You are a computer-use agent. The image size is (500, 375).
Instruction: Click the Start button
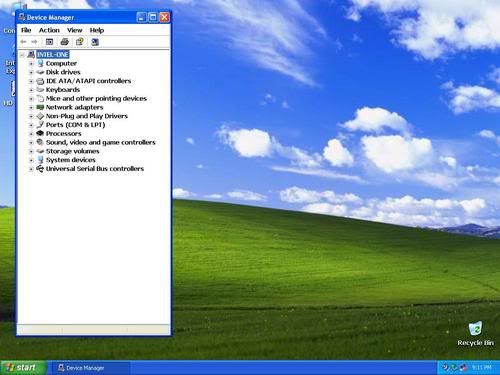coord(23,368)
